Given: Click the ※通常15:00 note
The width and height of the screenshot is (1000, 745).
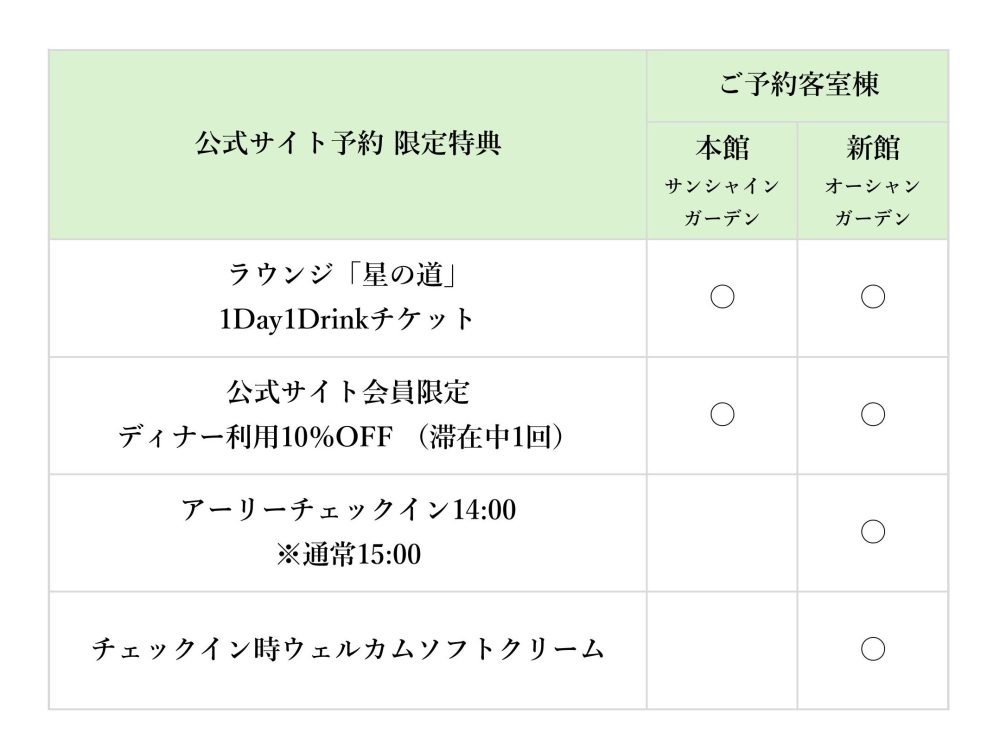Looking at the screenshot, I should (x=348, y=556).
